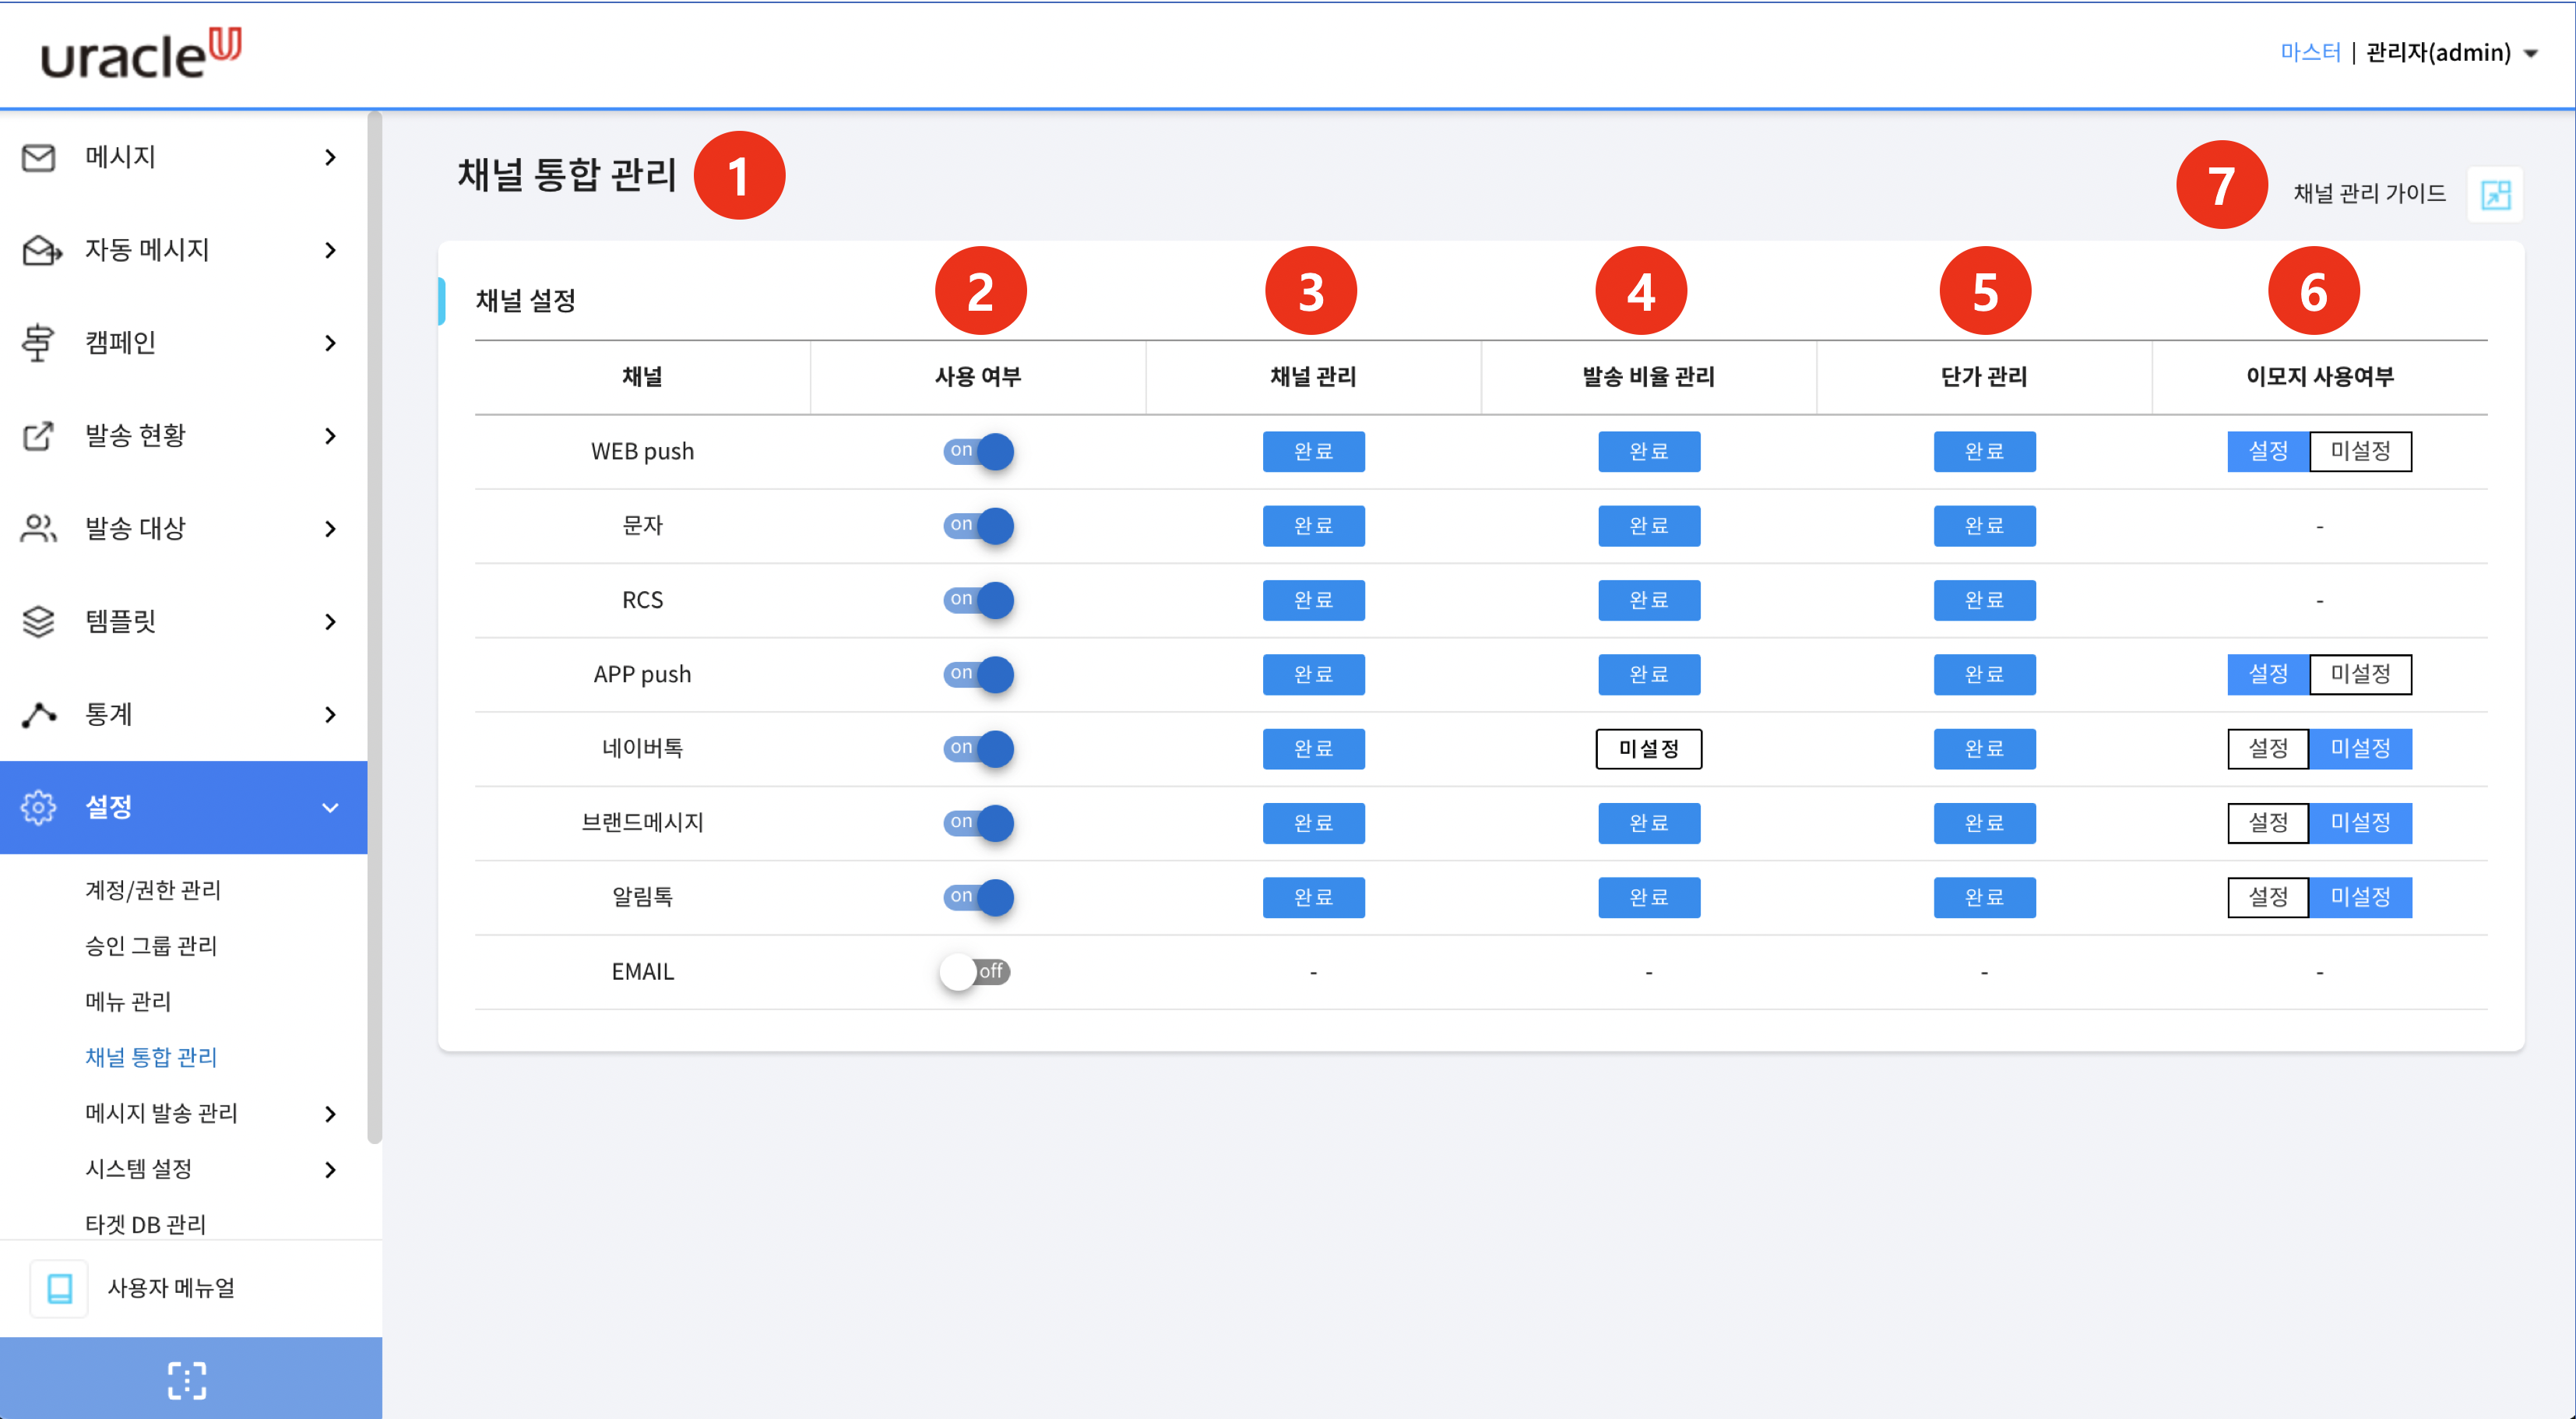Toggle the 알림톡 usage switch
Screen dimensions: 2576x1419
click(978, 897)
